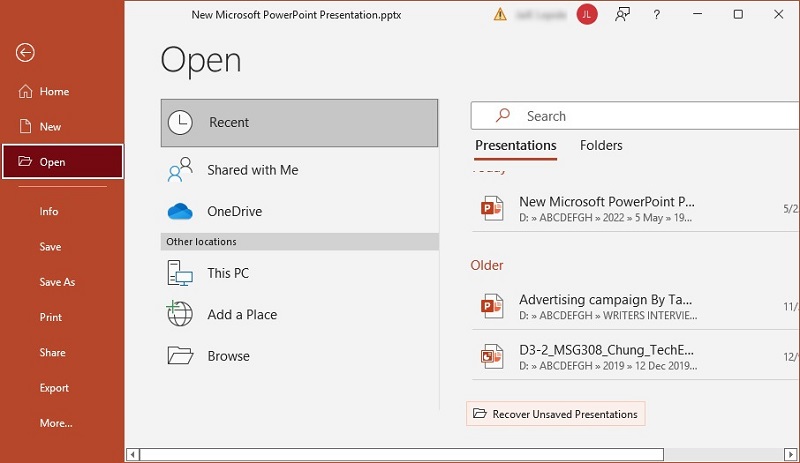Close the PowerPoint window
The image size is (800, 463).
779,14
